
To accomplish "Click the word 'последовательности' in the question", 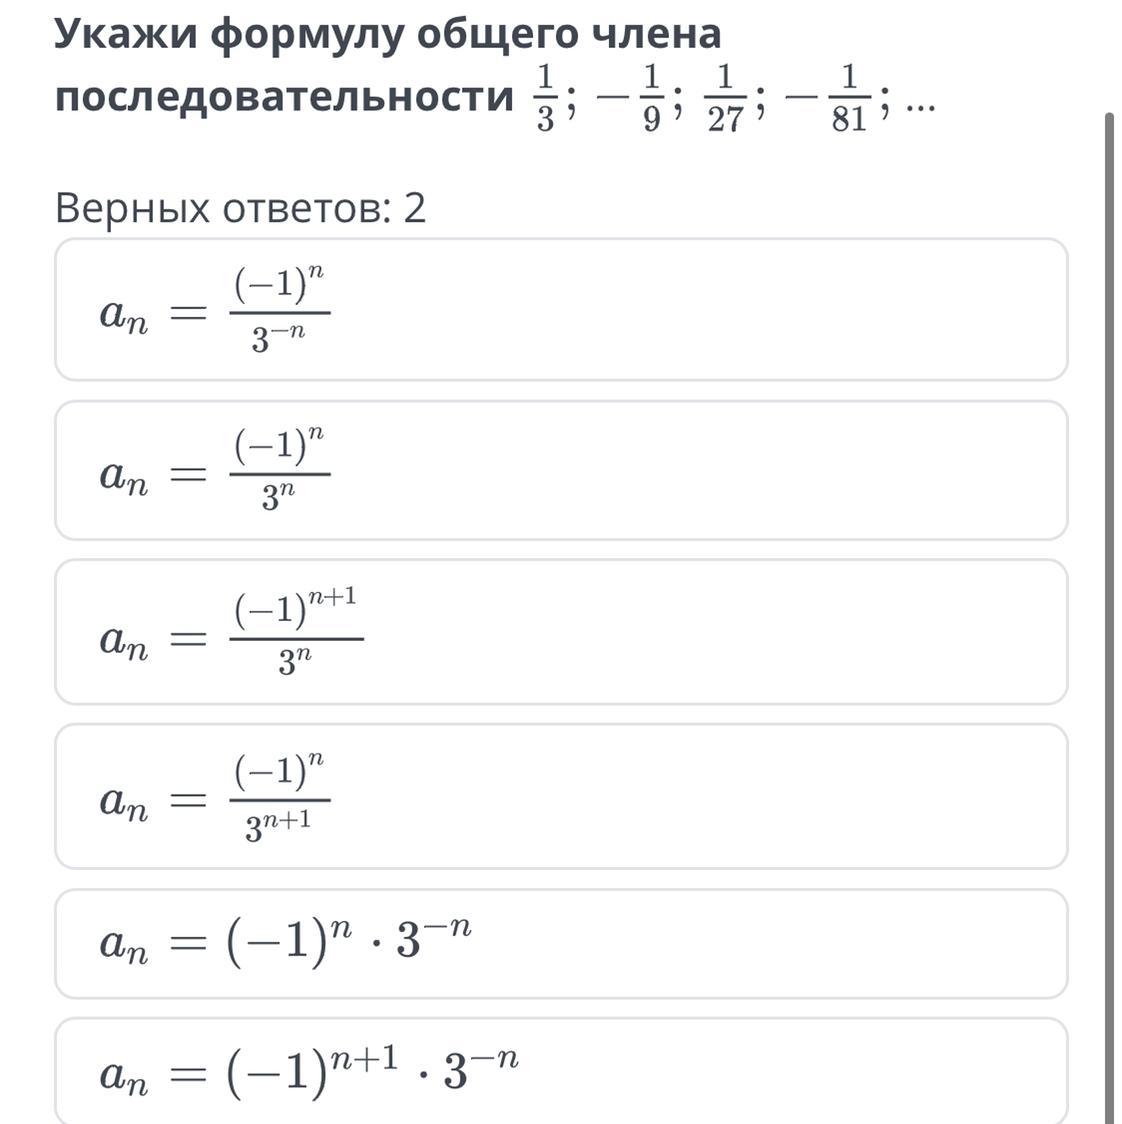I will point(284,98).
